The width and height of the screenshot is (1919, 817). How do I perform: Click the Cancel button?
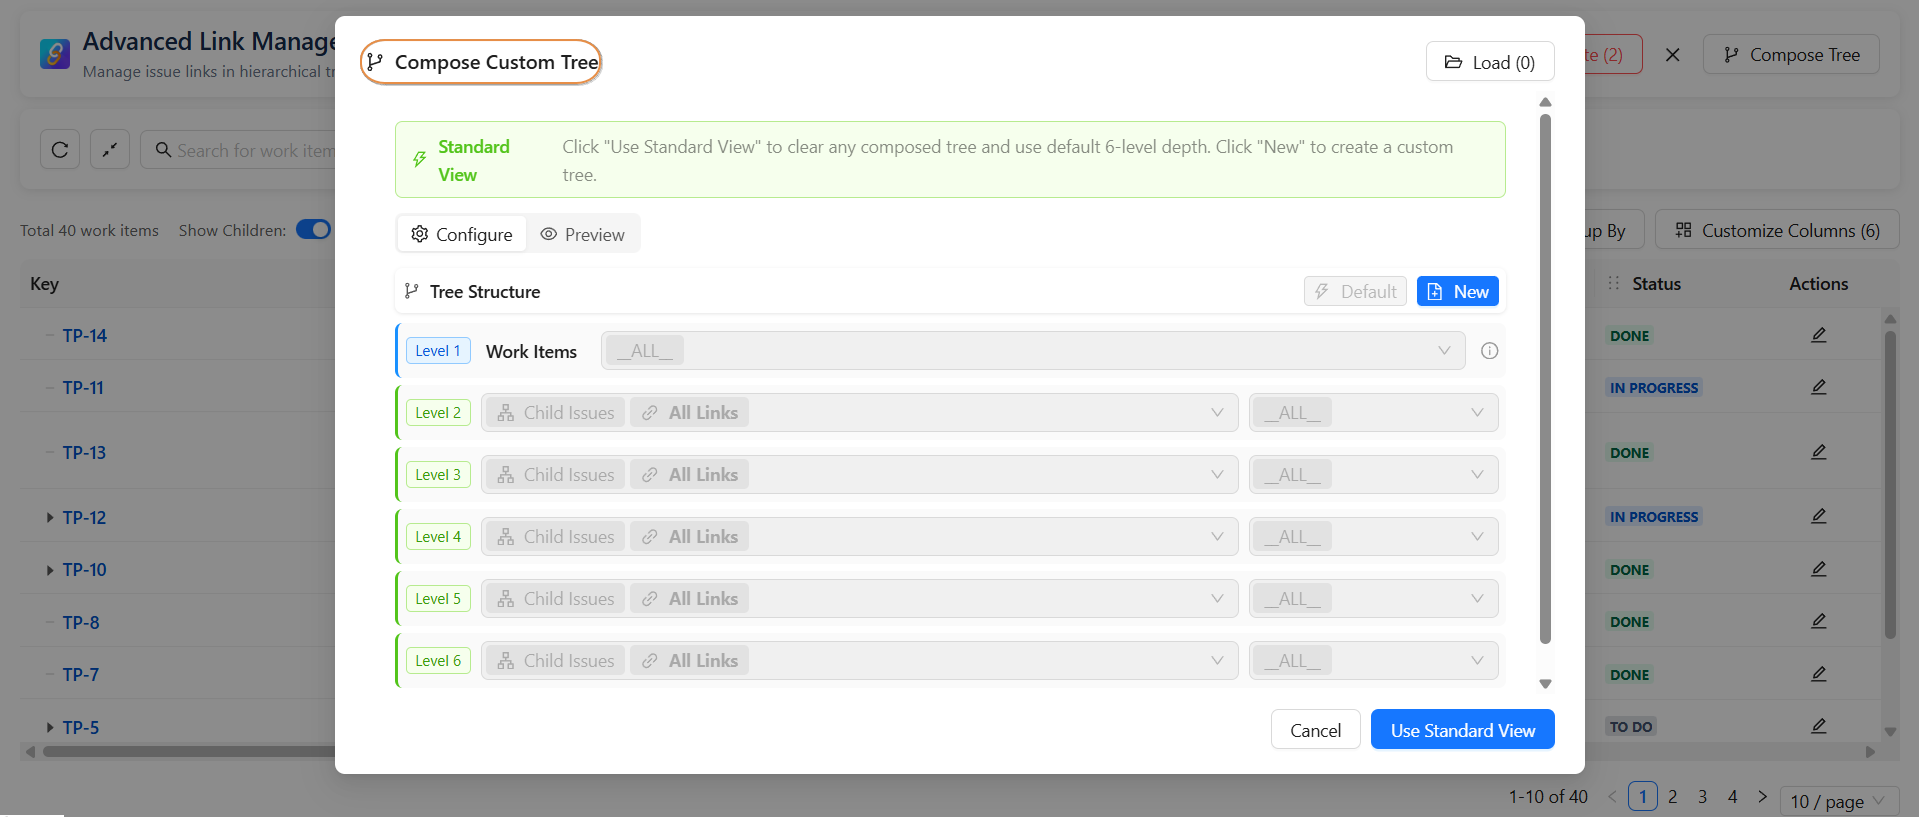click(x=1315, y=730)
